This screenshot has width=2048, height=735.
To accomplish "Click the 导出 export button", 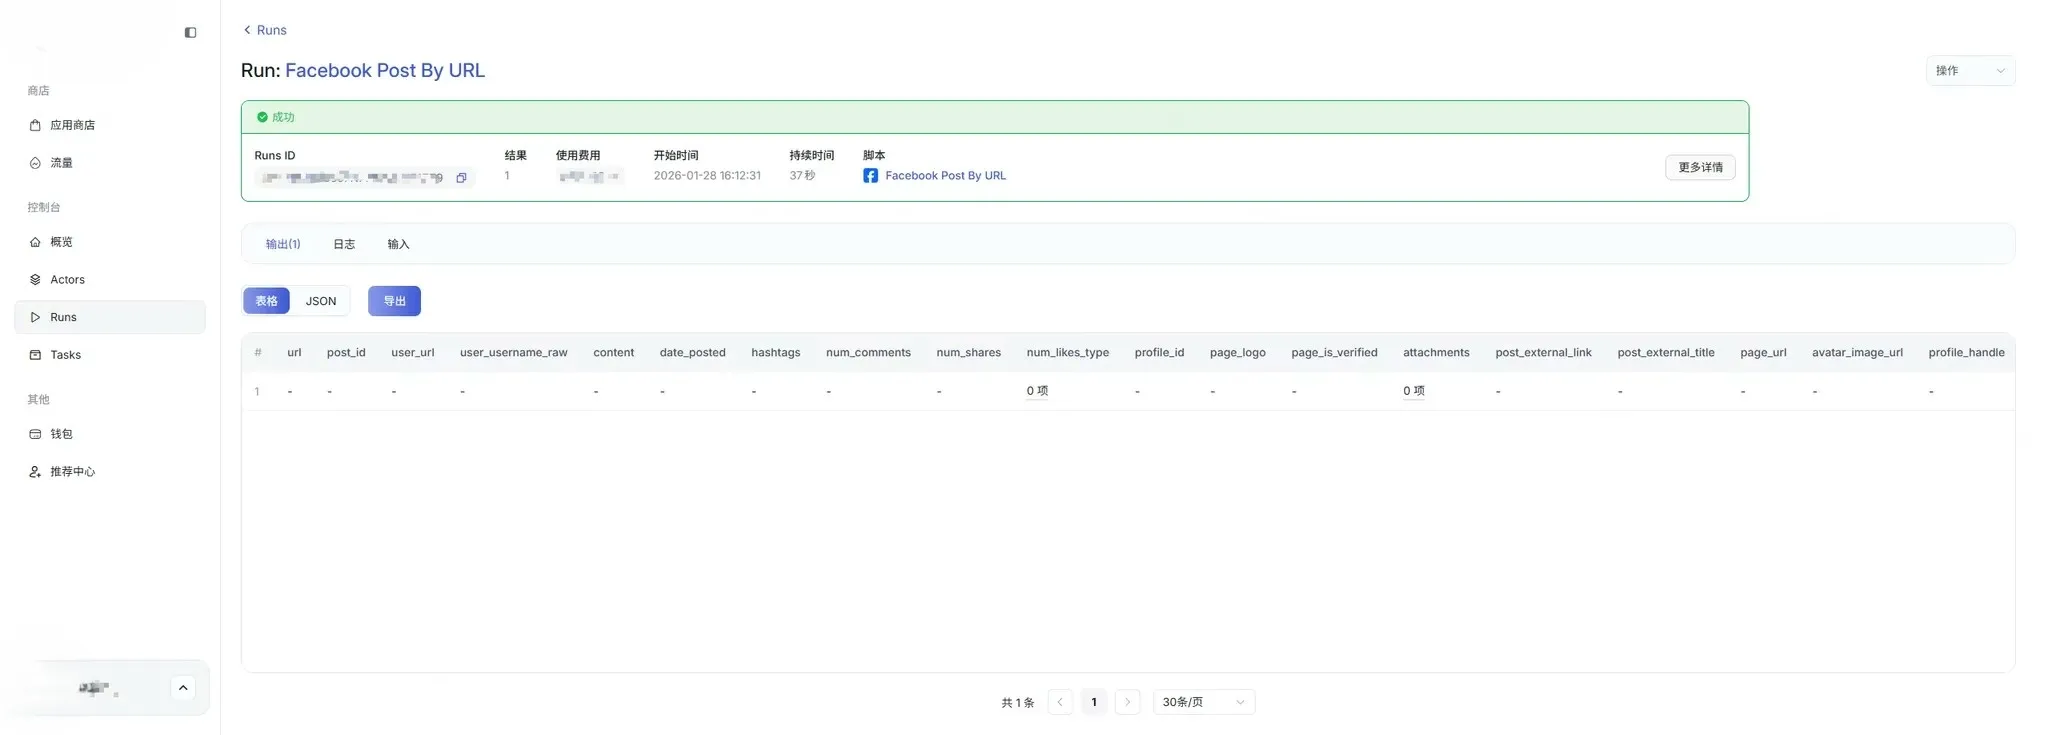I will point(394,301).
